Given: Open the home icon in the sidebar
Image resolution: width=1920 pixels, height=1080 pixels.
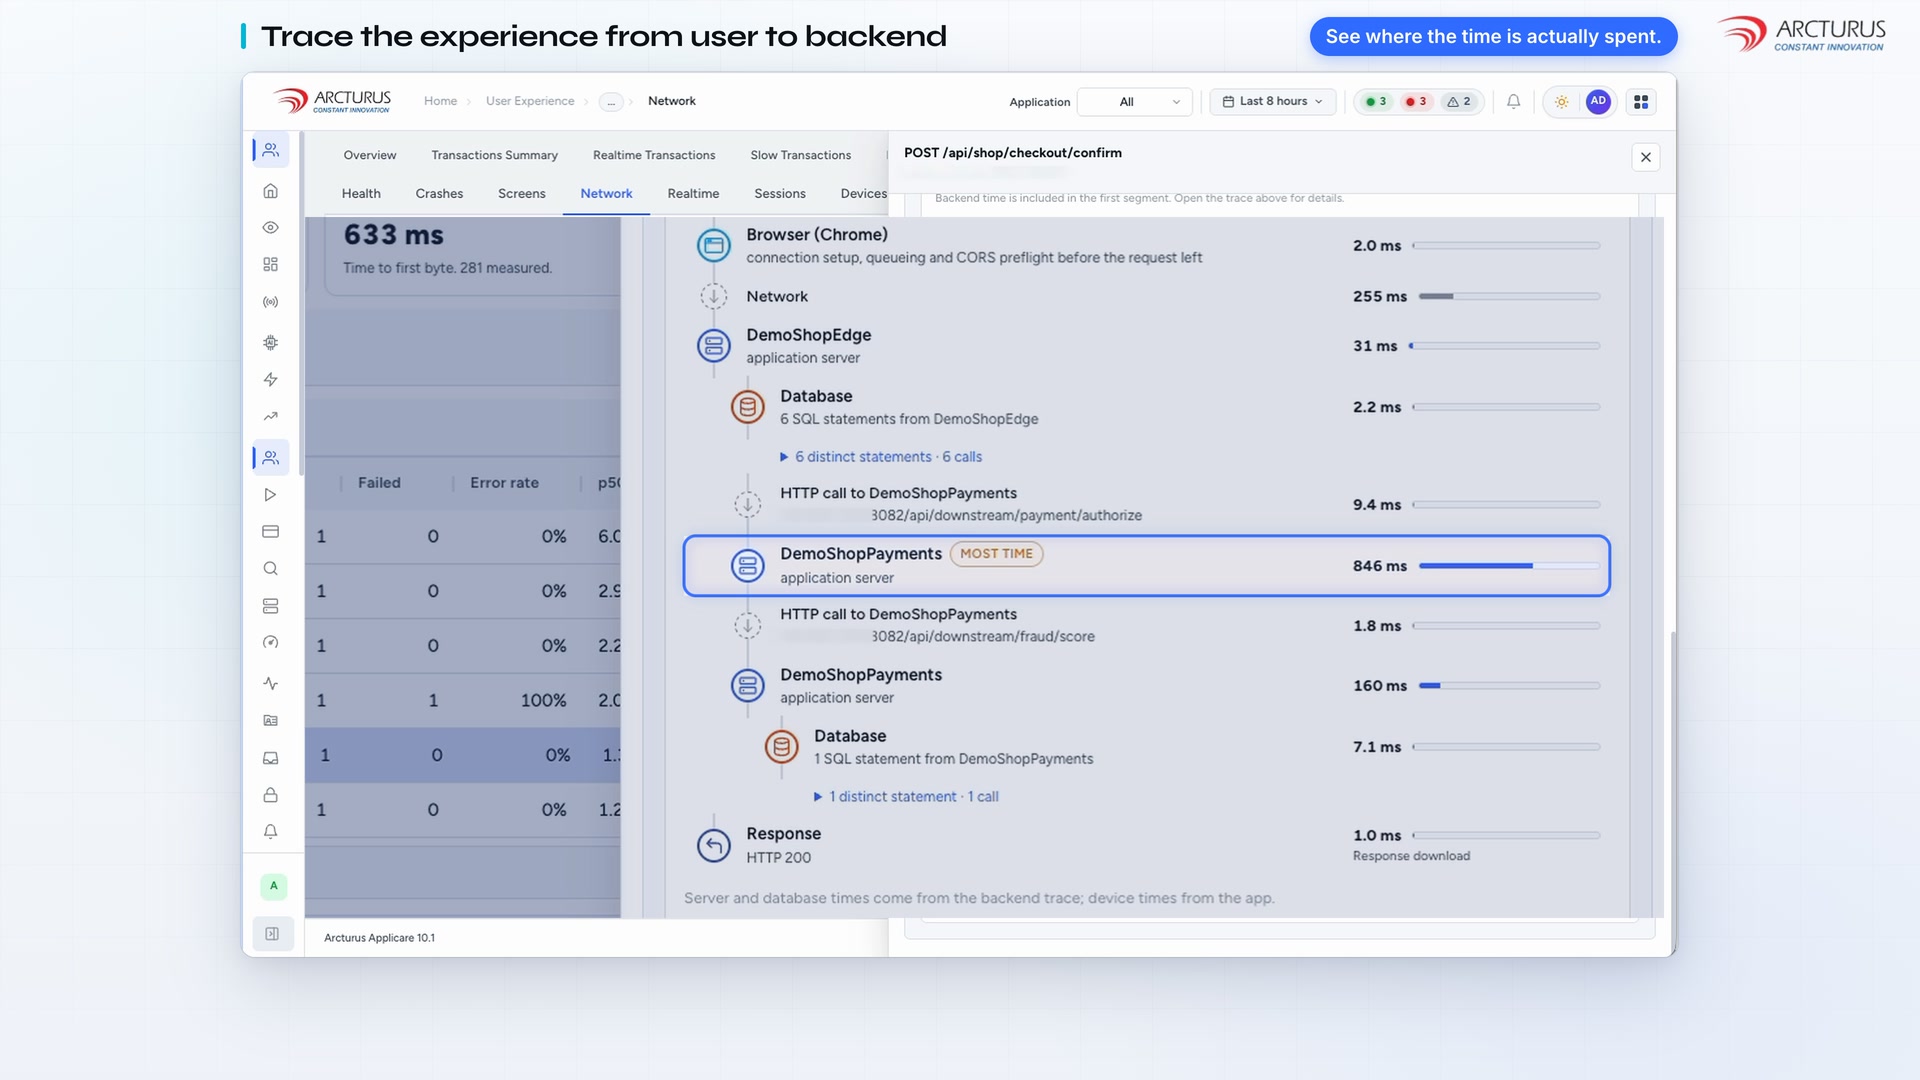Looking at the screenshot, I should [x=270, y=191].
